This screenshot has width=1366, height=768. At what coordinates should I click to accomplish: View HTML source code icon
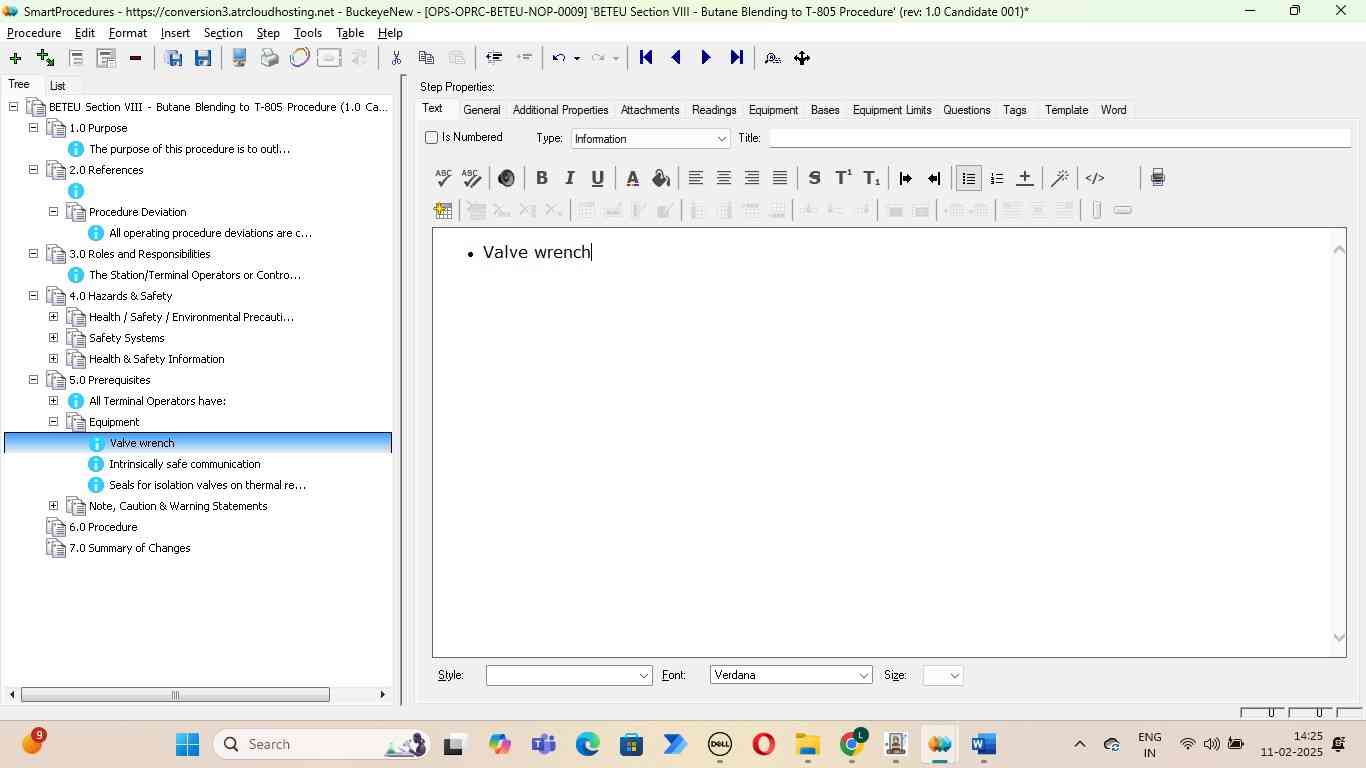click(x=1095, y=178)
